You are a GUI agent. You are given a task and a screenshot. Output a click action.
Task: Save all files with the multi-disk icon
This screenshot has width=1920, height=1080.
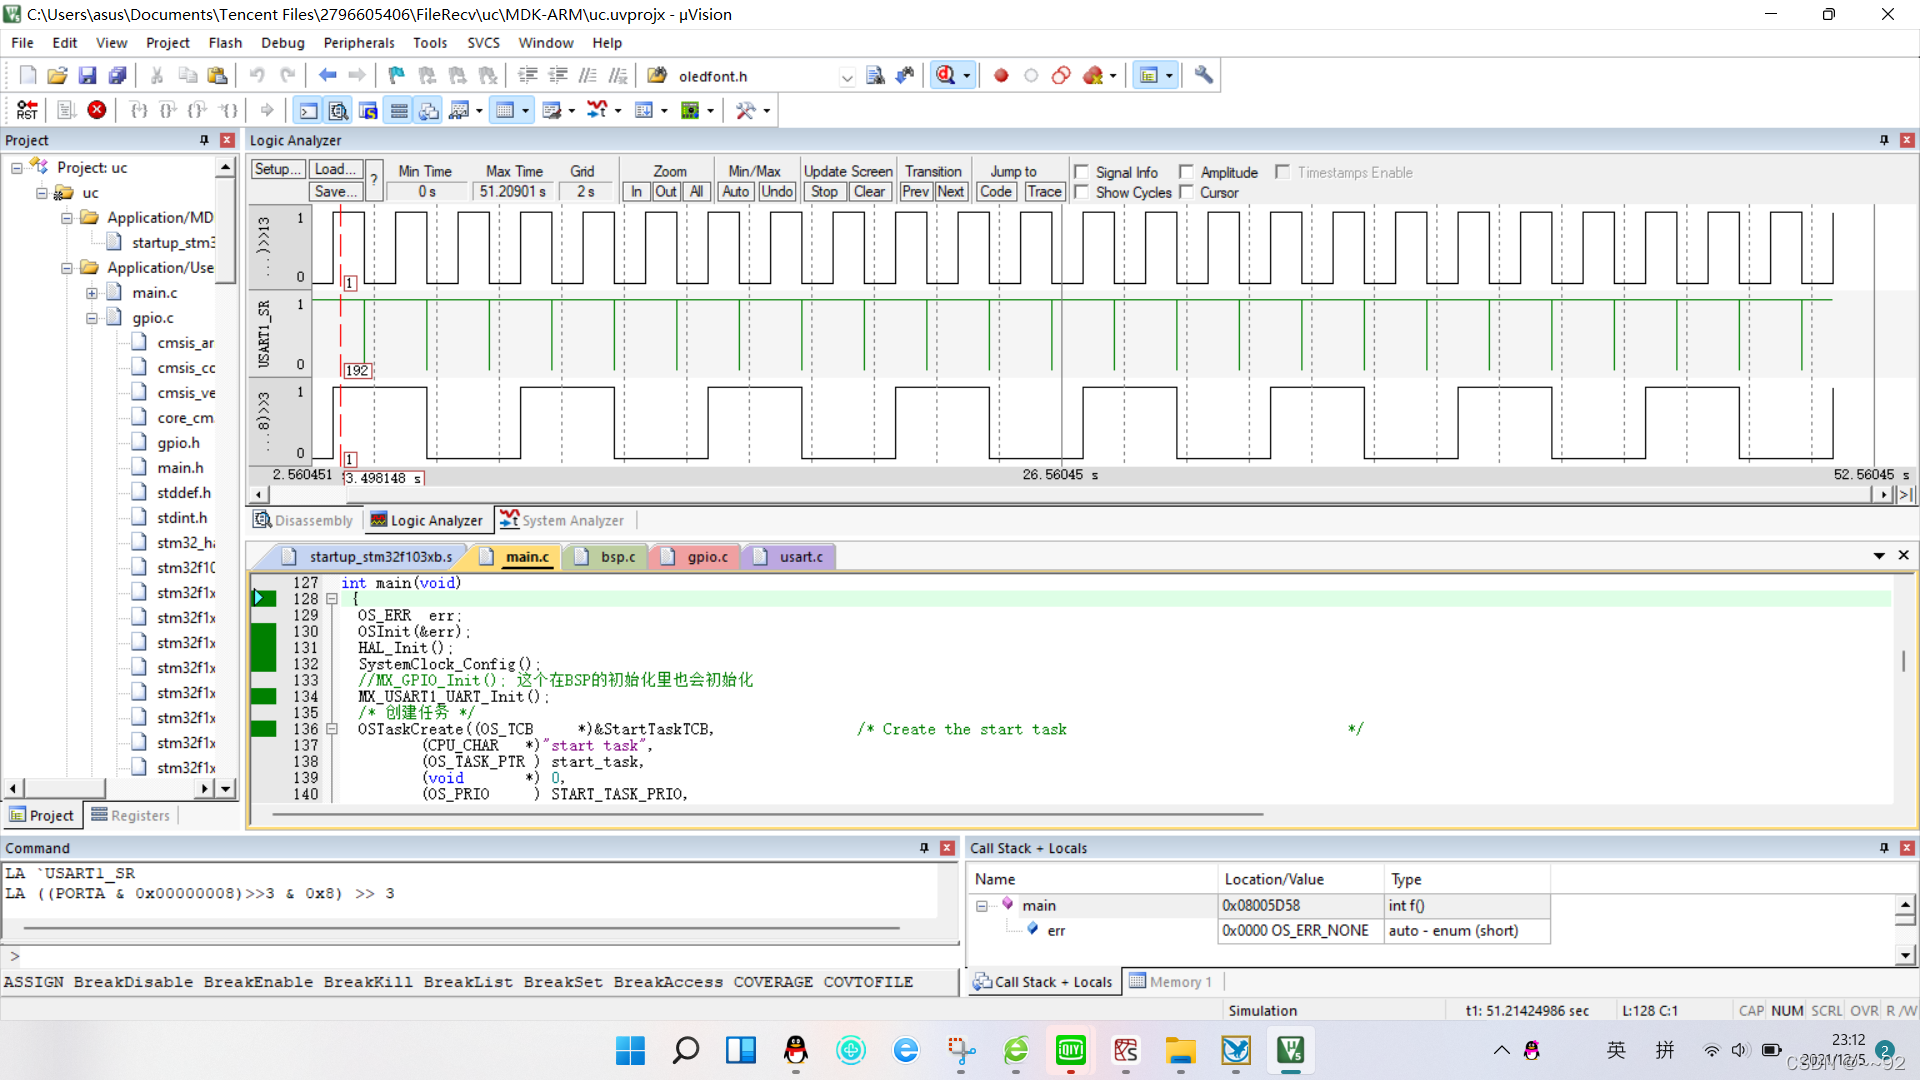point(117,75)
